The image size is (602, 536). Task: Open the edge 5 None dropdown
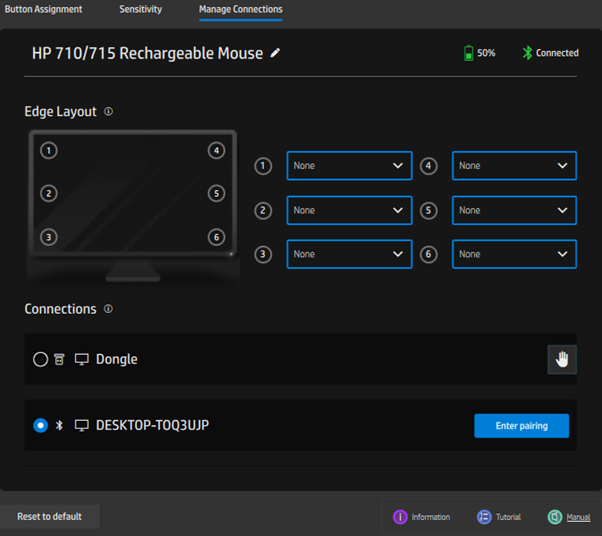coord(514,210)
